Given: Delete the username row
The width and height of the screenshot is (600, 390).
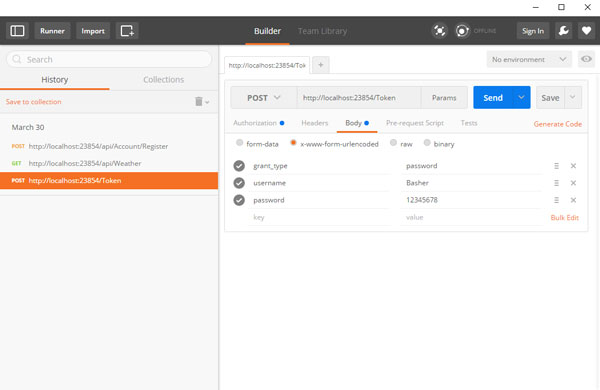Looking at the screenshot, I should point(573,183).
